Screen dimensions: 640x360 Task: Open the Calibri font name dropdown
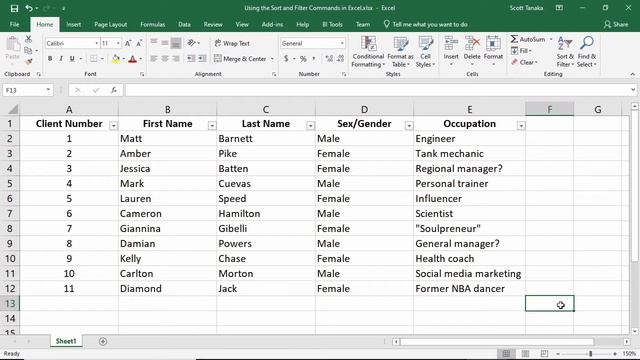coord(97,43)
